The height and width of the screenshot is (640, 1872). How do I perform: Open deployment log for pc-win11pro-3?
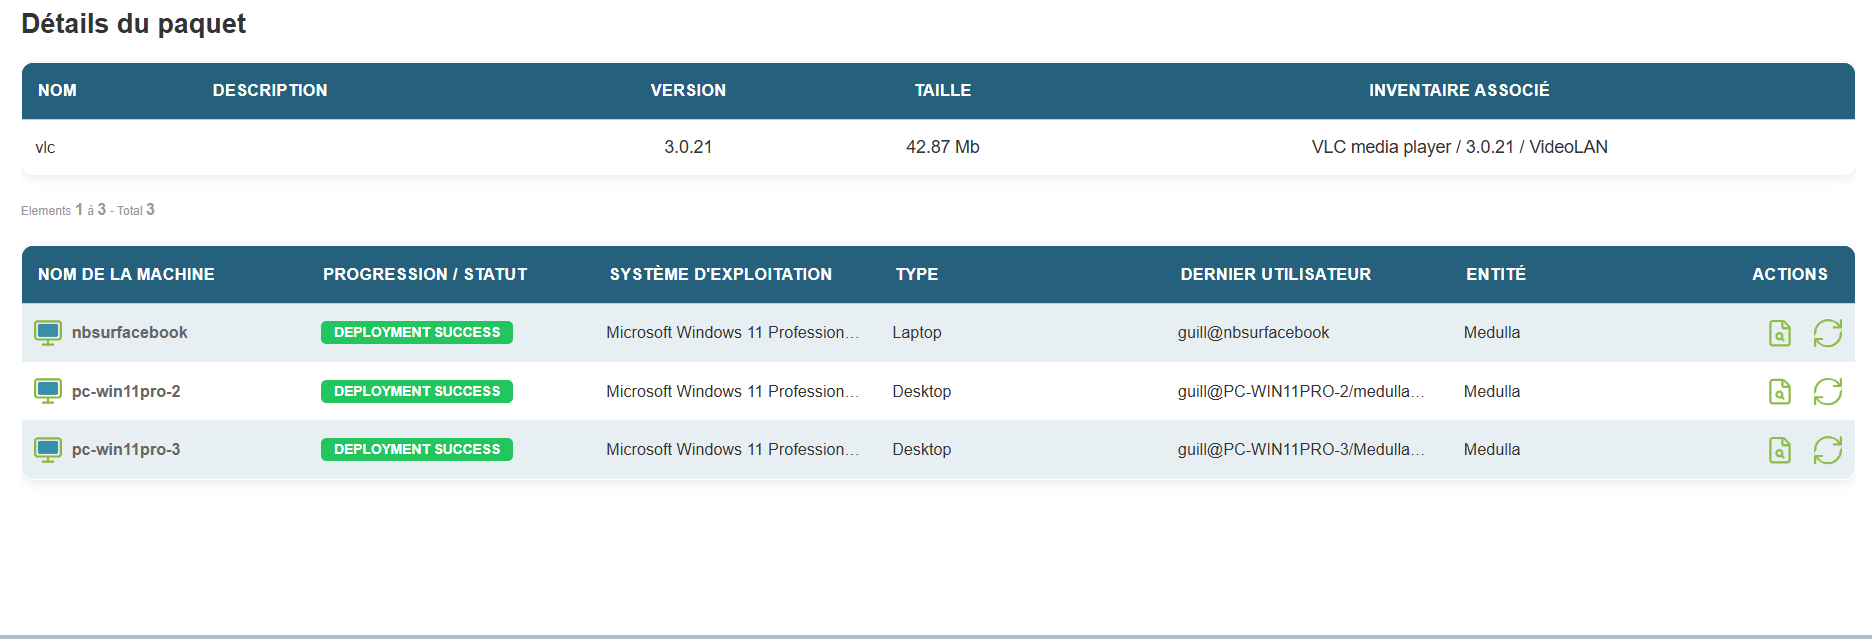[1779, 450]
